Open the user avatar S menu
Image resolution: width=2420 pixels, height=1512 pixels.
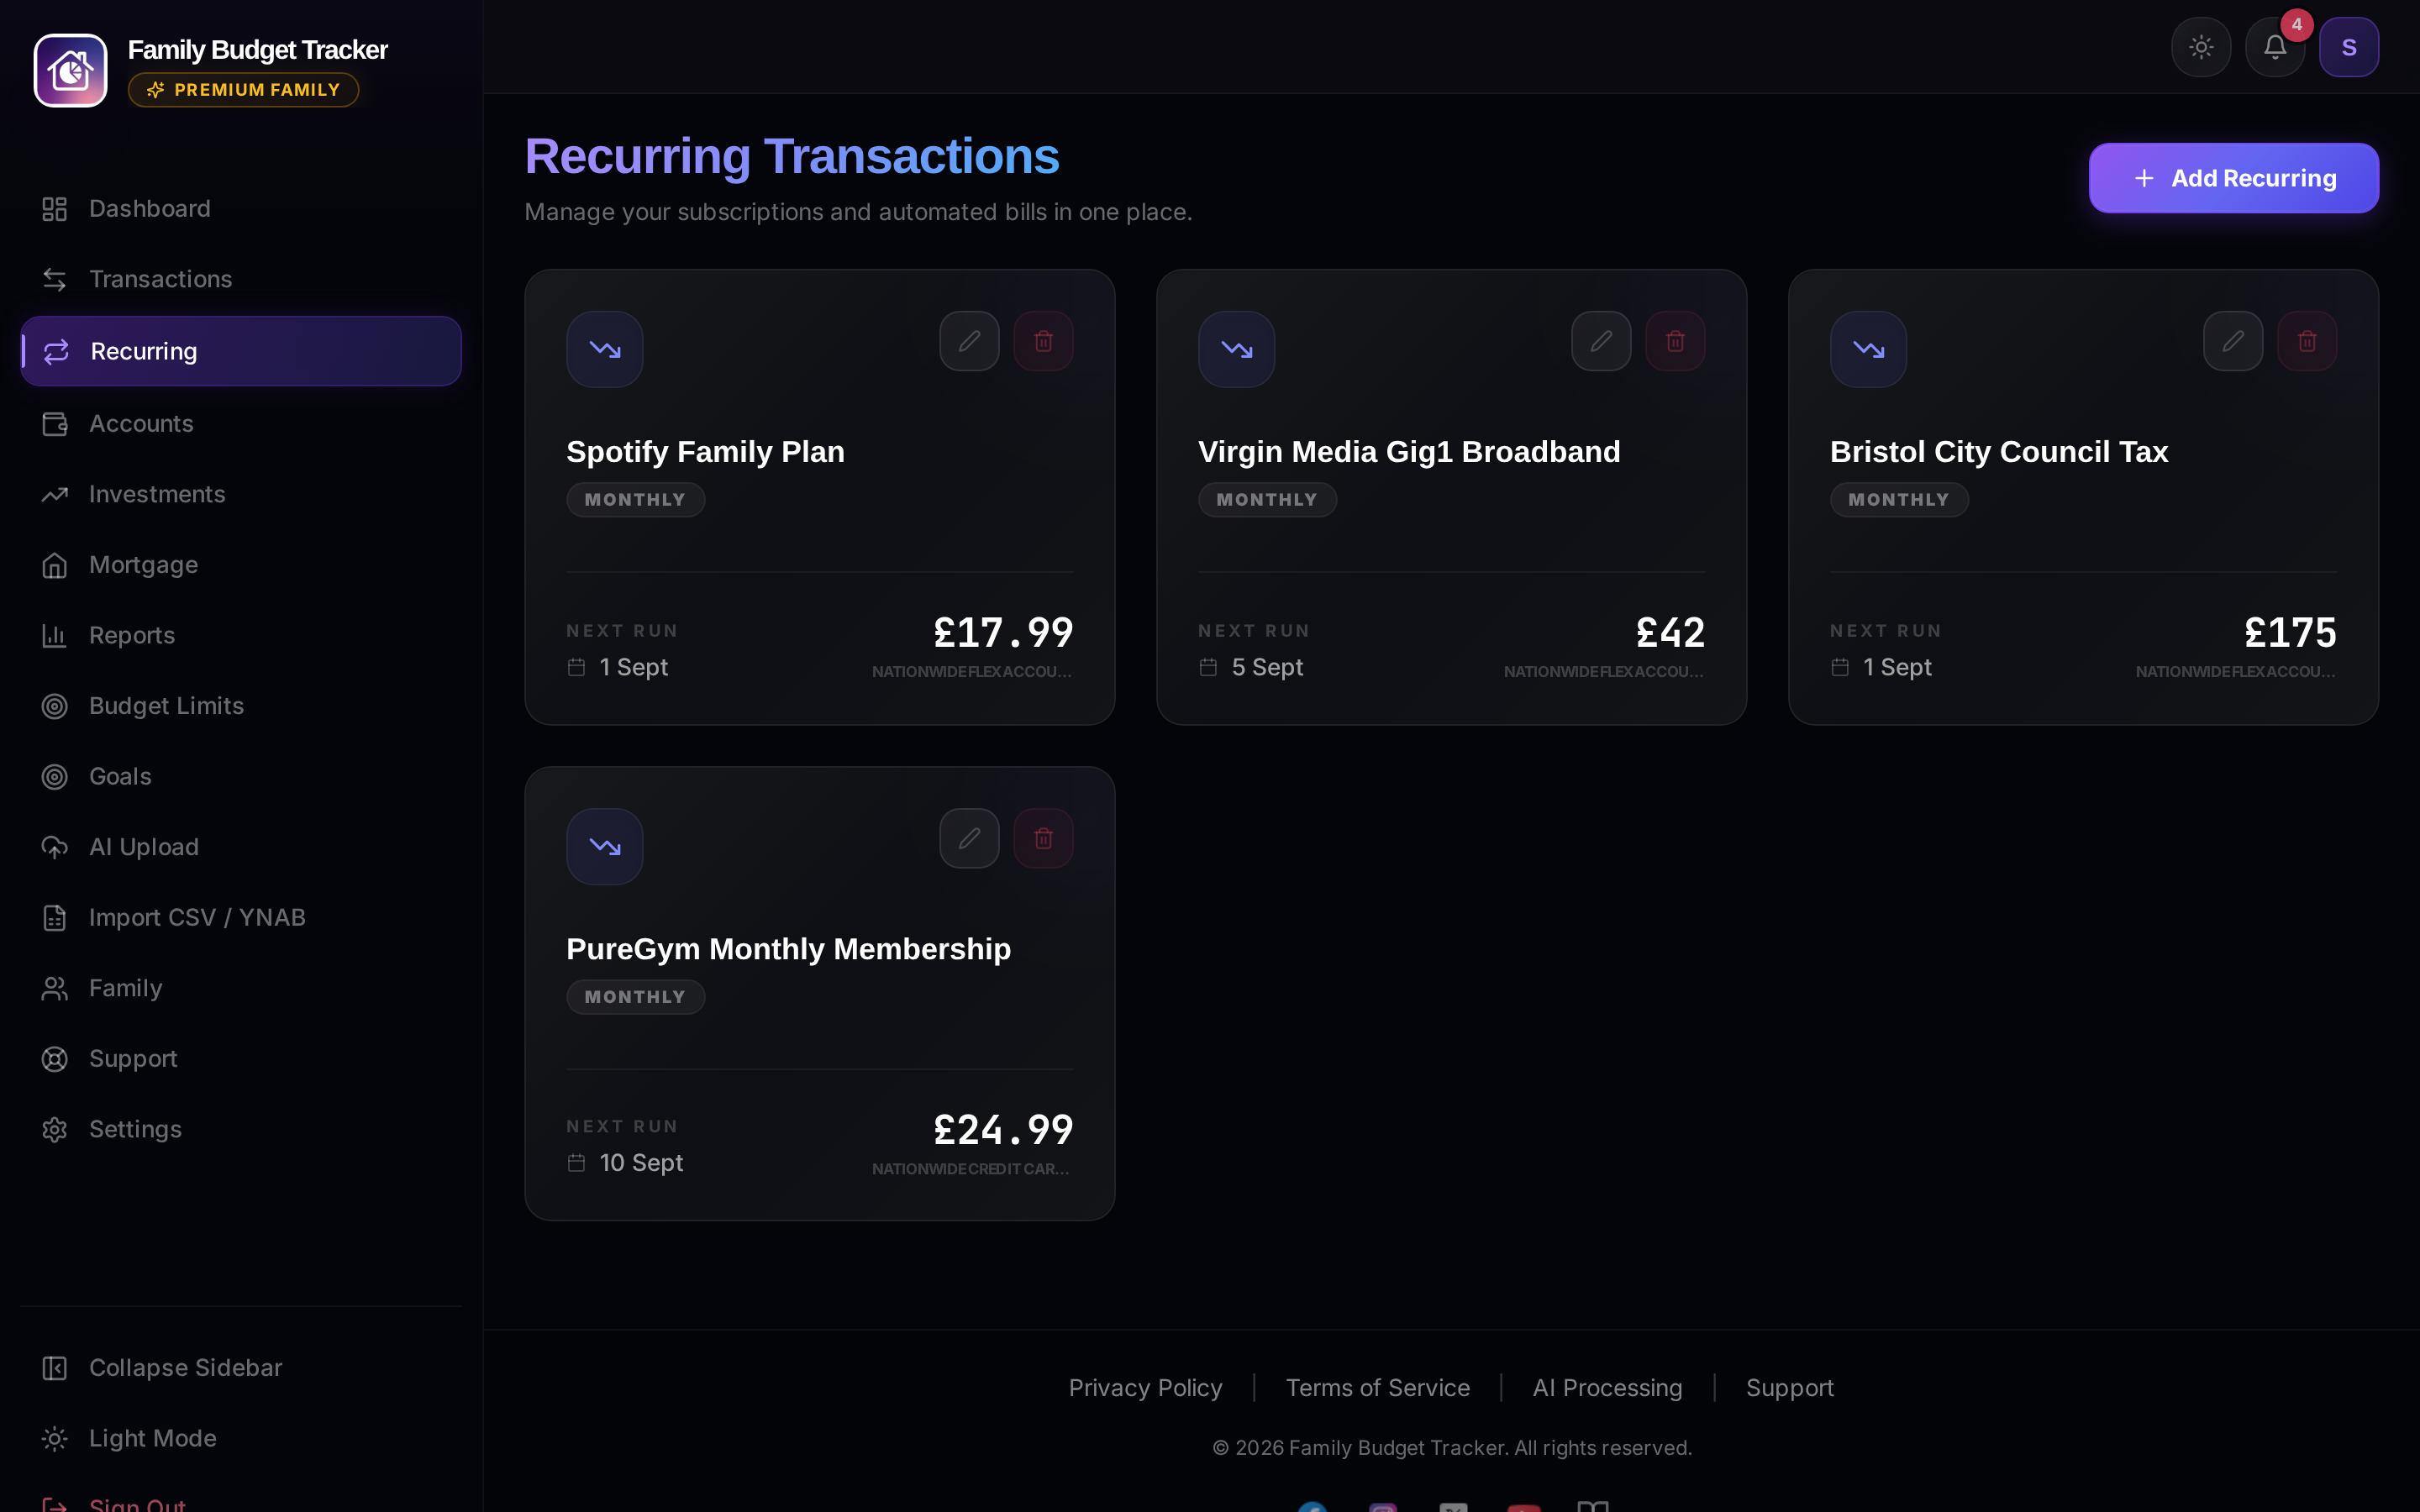tap(2349, 47)
